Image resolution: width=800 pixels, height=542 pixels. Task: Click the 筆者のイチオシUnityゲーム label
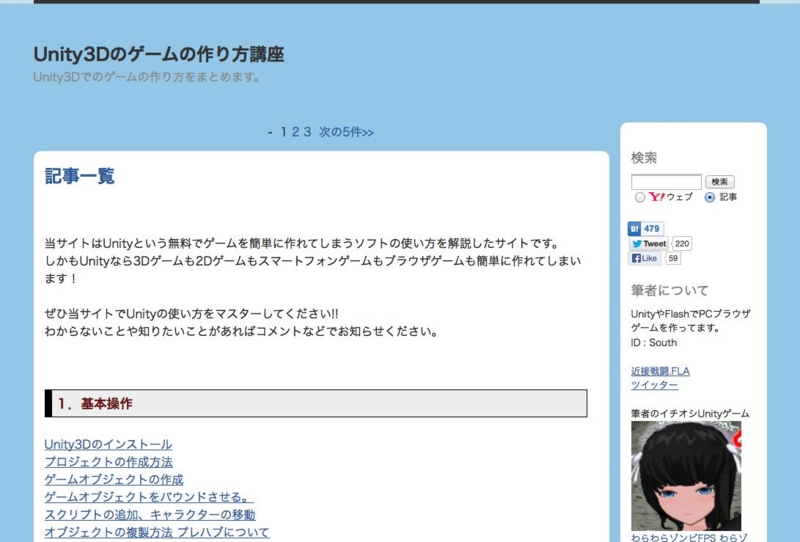click(690, 413)
